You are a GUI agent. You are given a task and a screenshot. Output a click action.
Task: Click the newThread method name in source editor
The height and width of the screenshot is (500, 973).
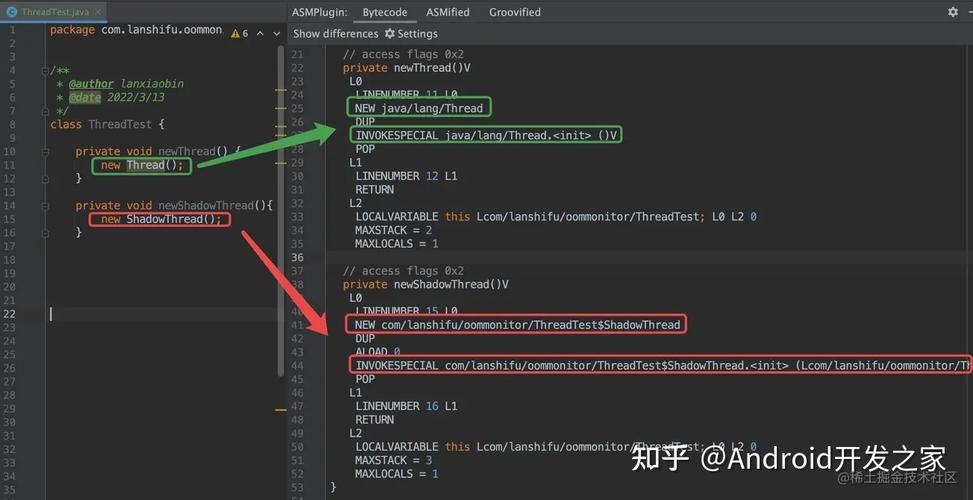(x=186, y=151)
